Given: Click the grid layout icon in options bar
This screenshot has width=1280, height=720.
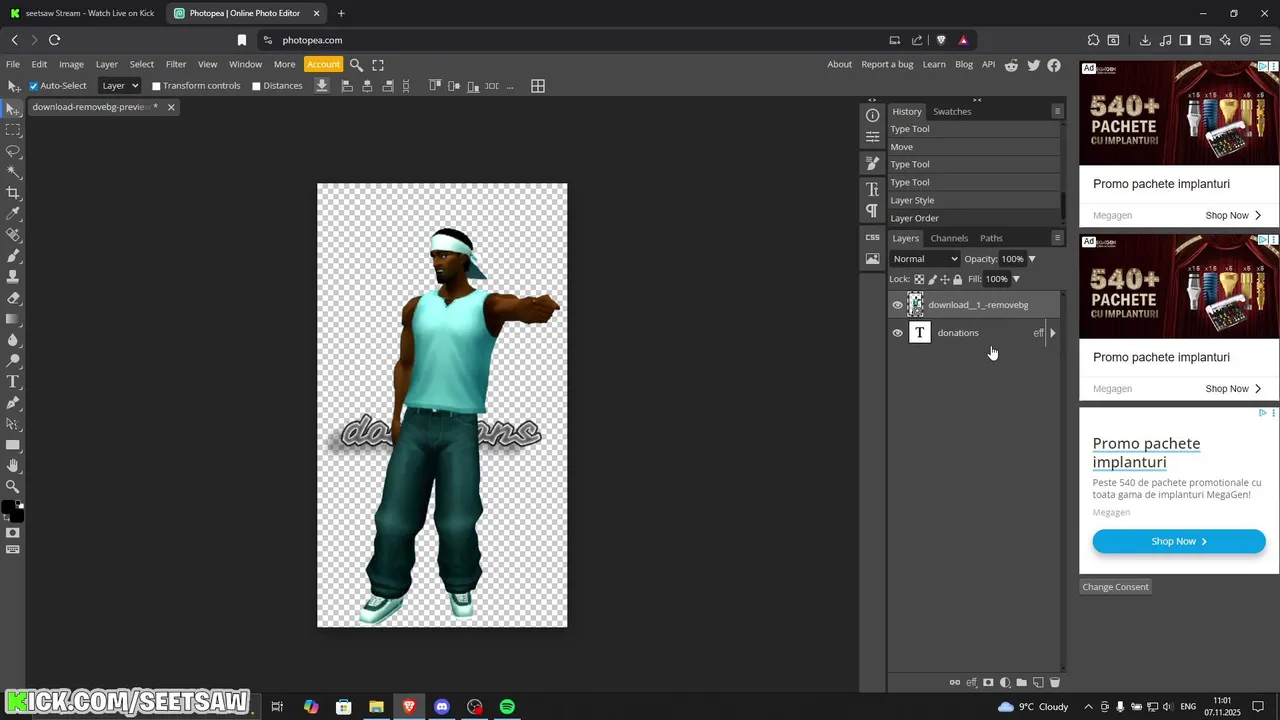Looking at the screenshot, I should click(x=538, y=86).
